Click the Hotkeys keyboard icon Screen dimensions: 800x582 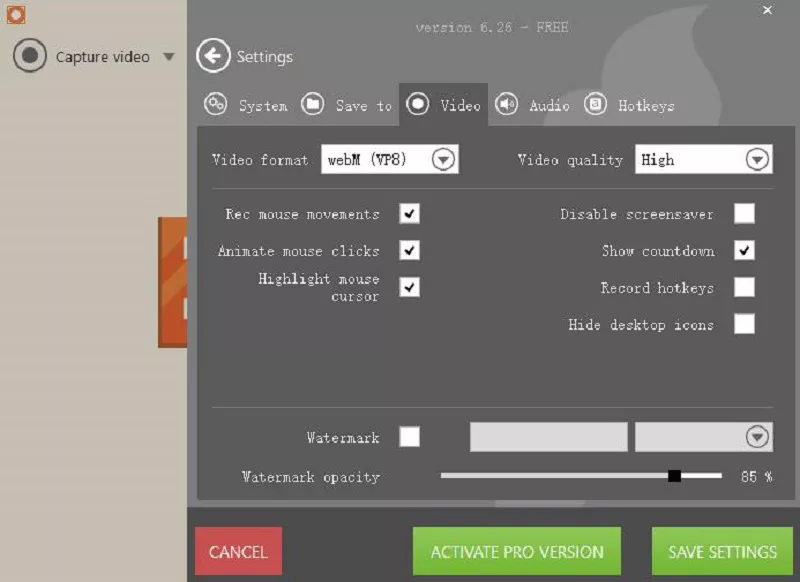[x=596, y=104]
